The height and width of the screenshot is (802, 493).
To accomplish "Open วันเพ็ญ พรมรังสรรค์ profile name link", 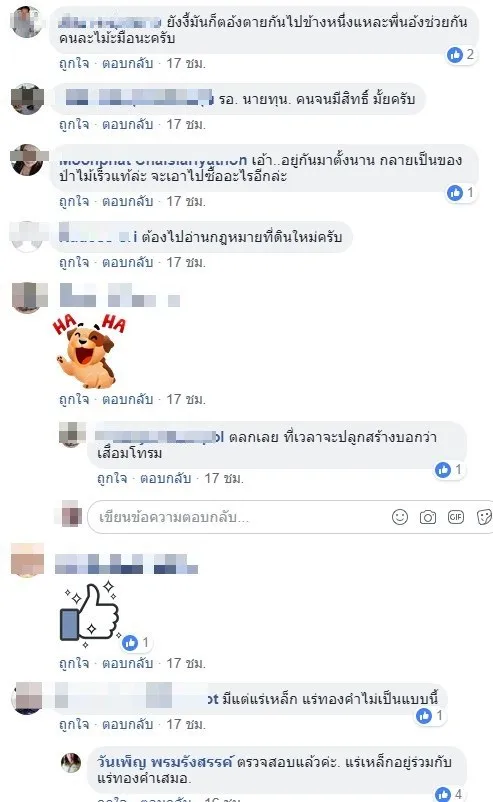I will click(165, 762).
